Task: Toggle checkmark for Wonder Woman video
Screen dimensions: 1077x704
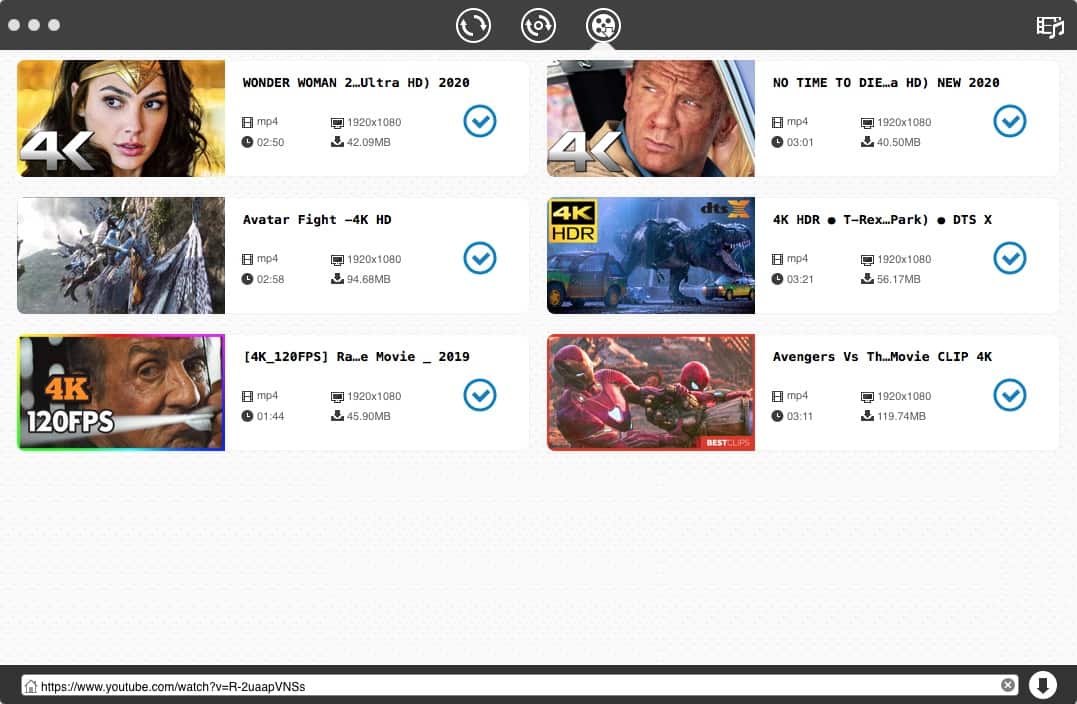Action: coord(479,121)
